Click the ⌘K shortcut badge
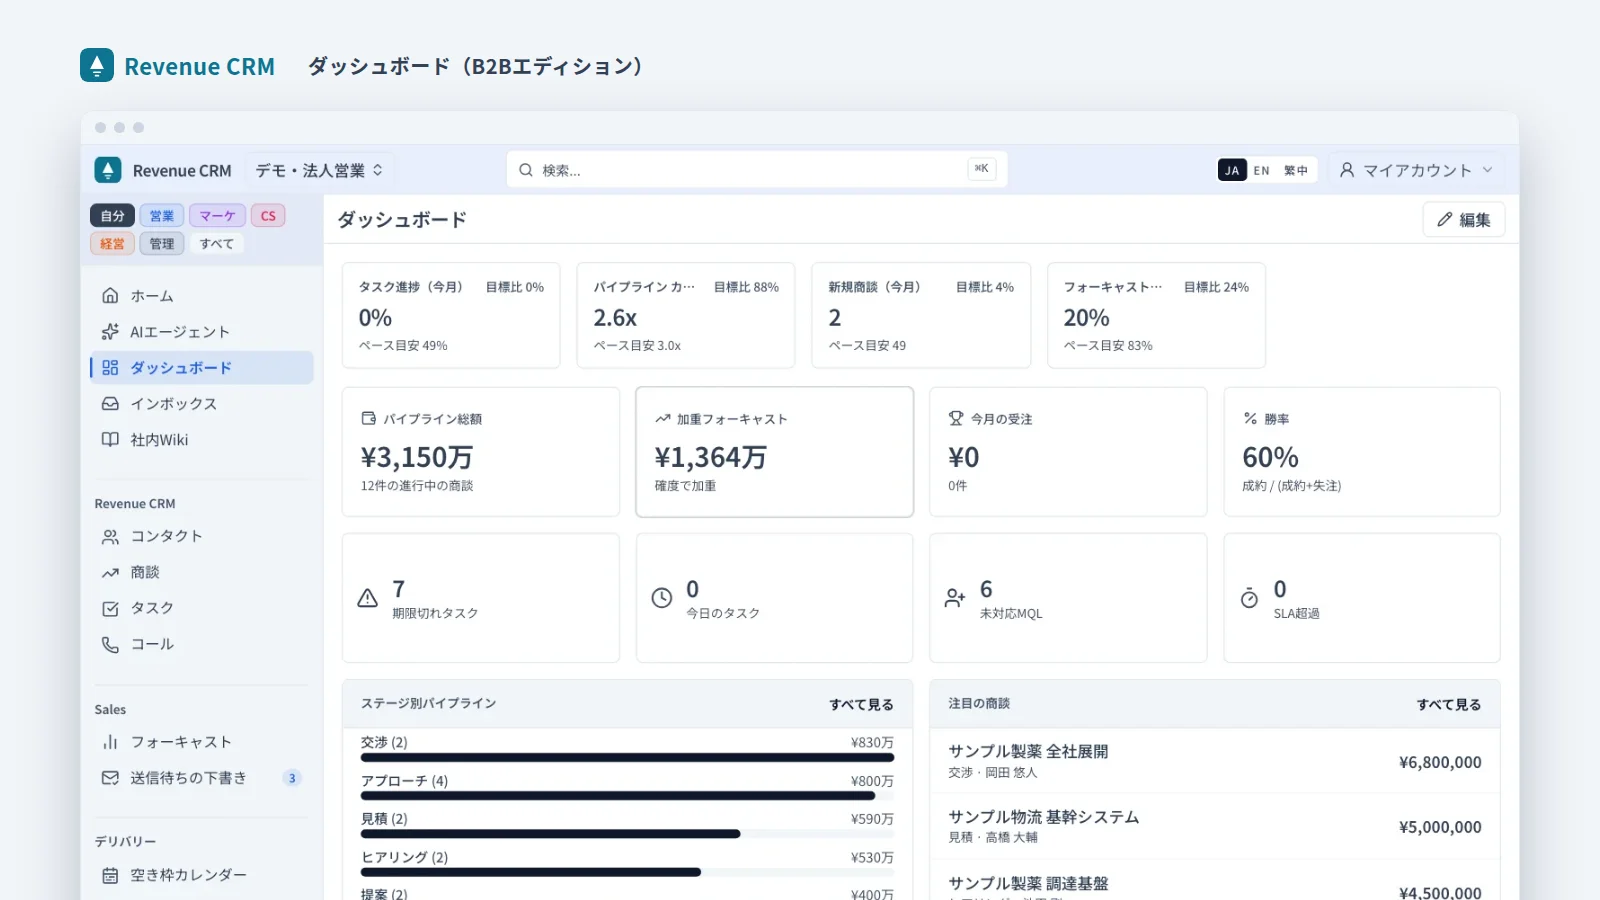 pos(982,169)
